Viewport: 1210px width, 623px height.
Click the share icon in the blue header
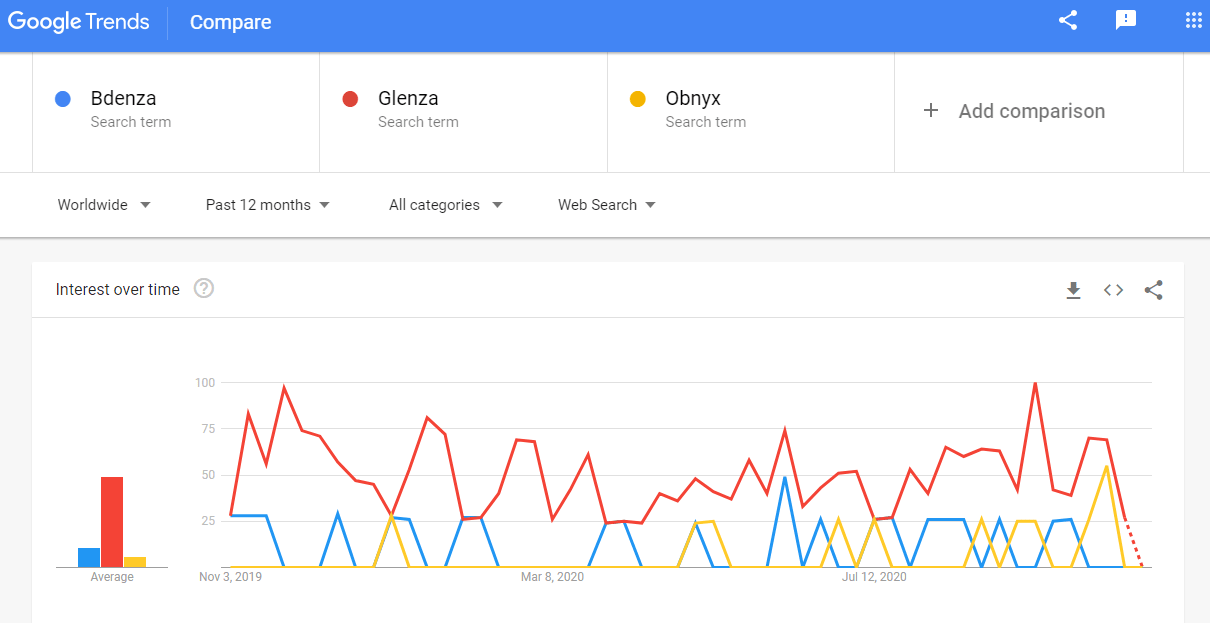click(1068, 20)
